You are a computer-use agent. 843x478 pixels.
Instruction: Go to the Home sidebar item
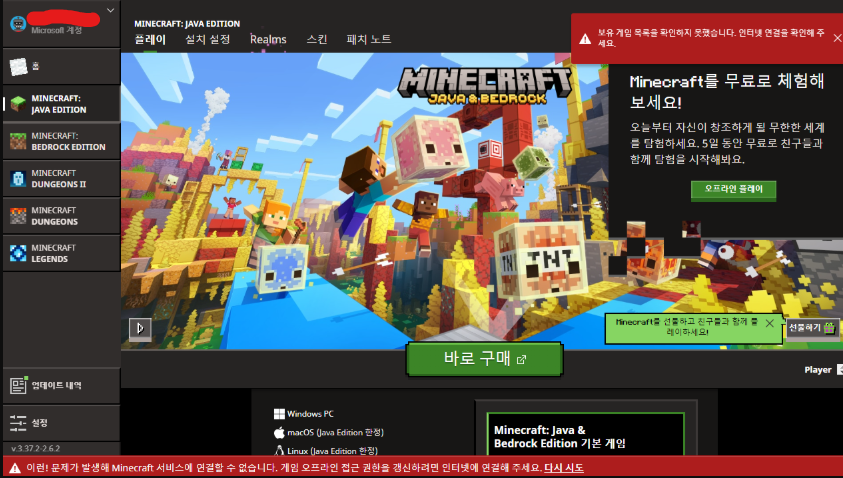pos(61,66)
